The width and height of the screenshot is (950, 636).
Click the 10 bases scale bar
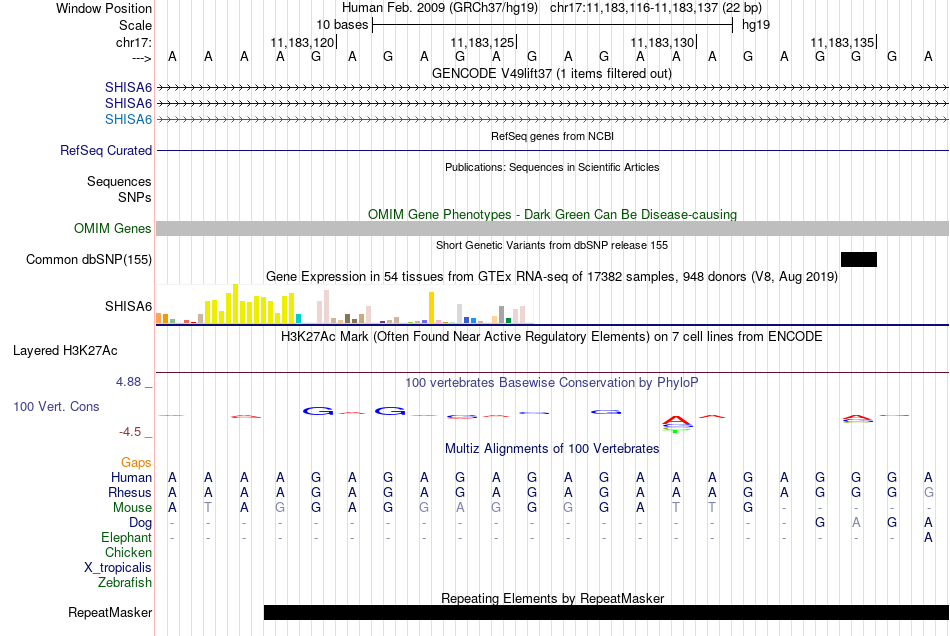553,25
